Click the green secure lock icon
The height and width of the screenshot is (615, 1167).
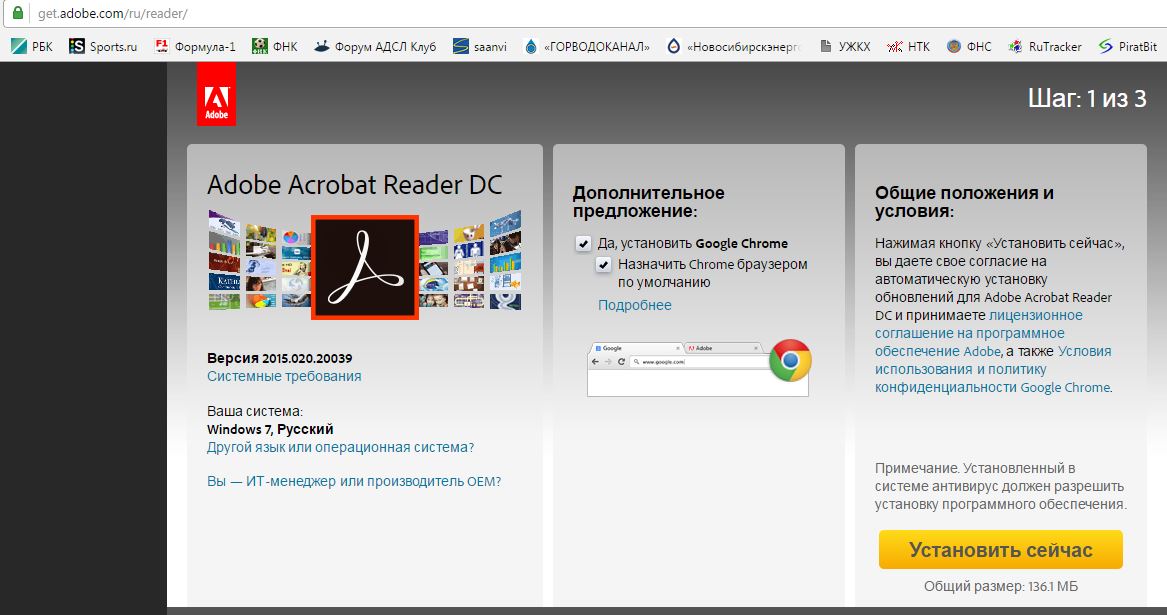point(18,13)
